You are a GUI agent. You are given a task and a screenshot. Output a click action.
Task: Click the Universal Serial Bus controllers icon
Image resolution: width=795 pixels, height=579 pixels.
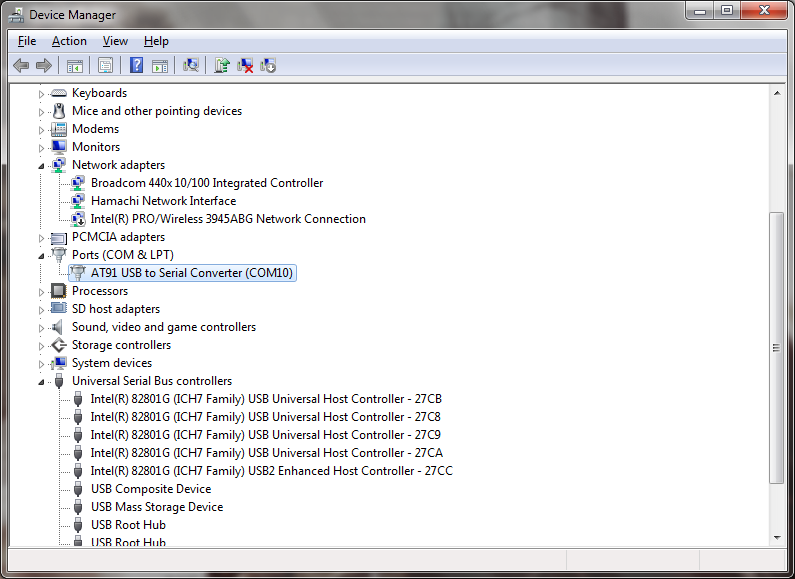tap(59, 381)
